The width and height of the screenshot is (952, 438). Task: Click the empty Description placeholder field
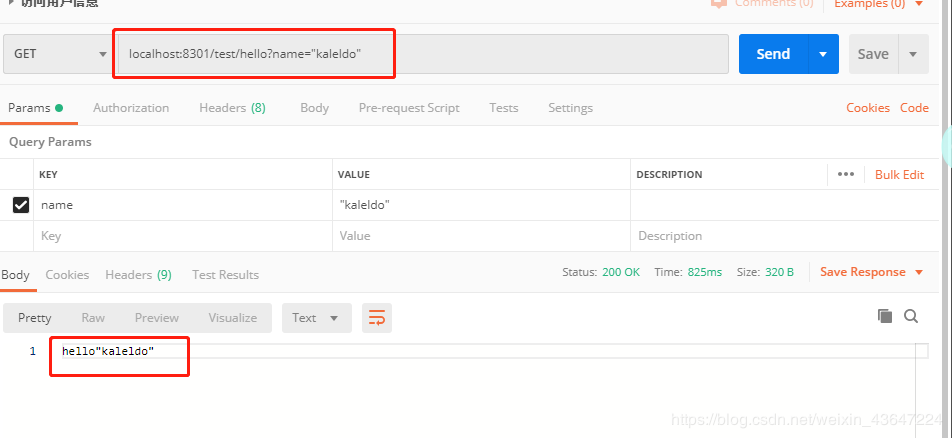click(785, 236)
